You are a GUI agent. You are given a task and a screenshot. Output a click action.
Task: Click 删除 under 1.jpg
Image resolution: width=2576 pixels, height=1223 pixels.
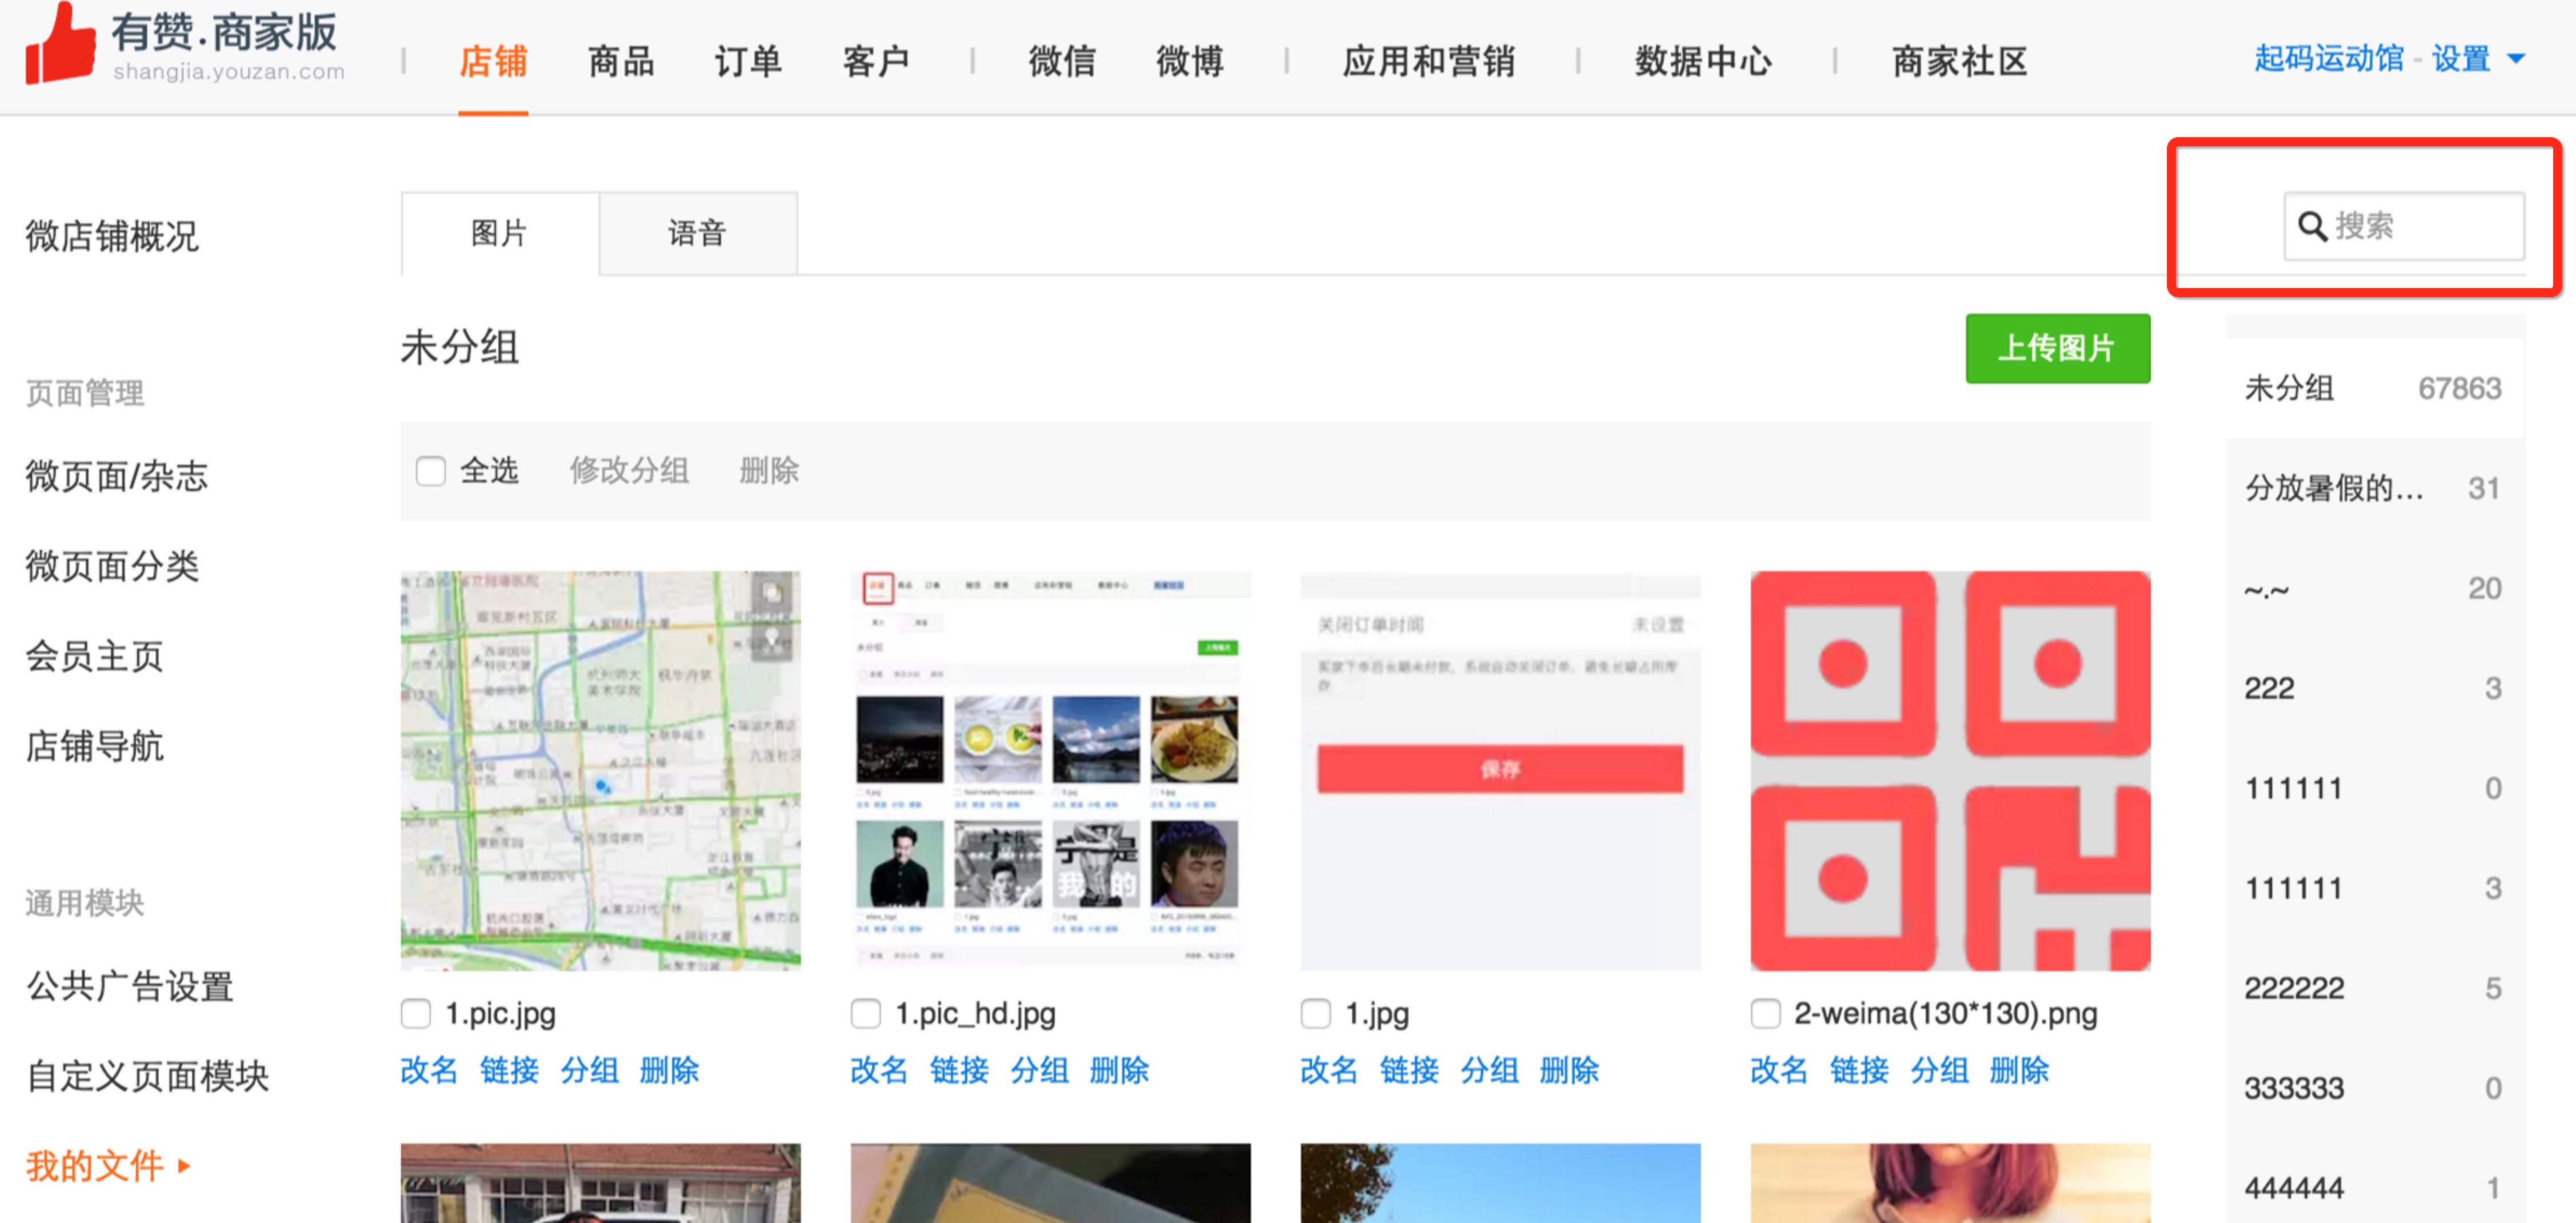coord(1570,1071)
